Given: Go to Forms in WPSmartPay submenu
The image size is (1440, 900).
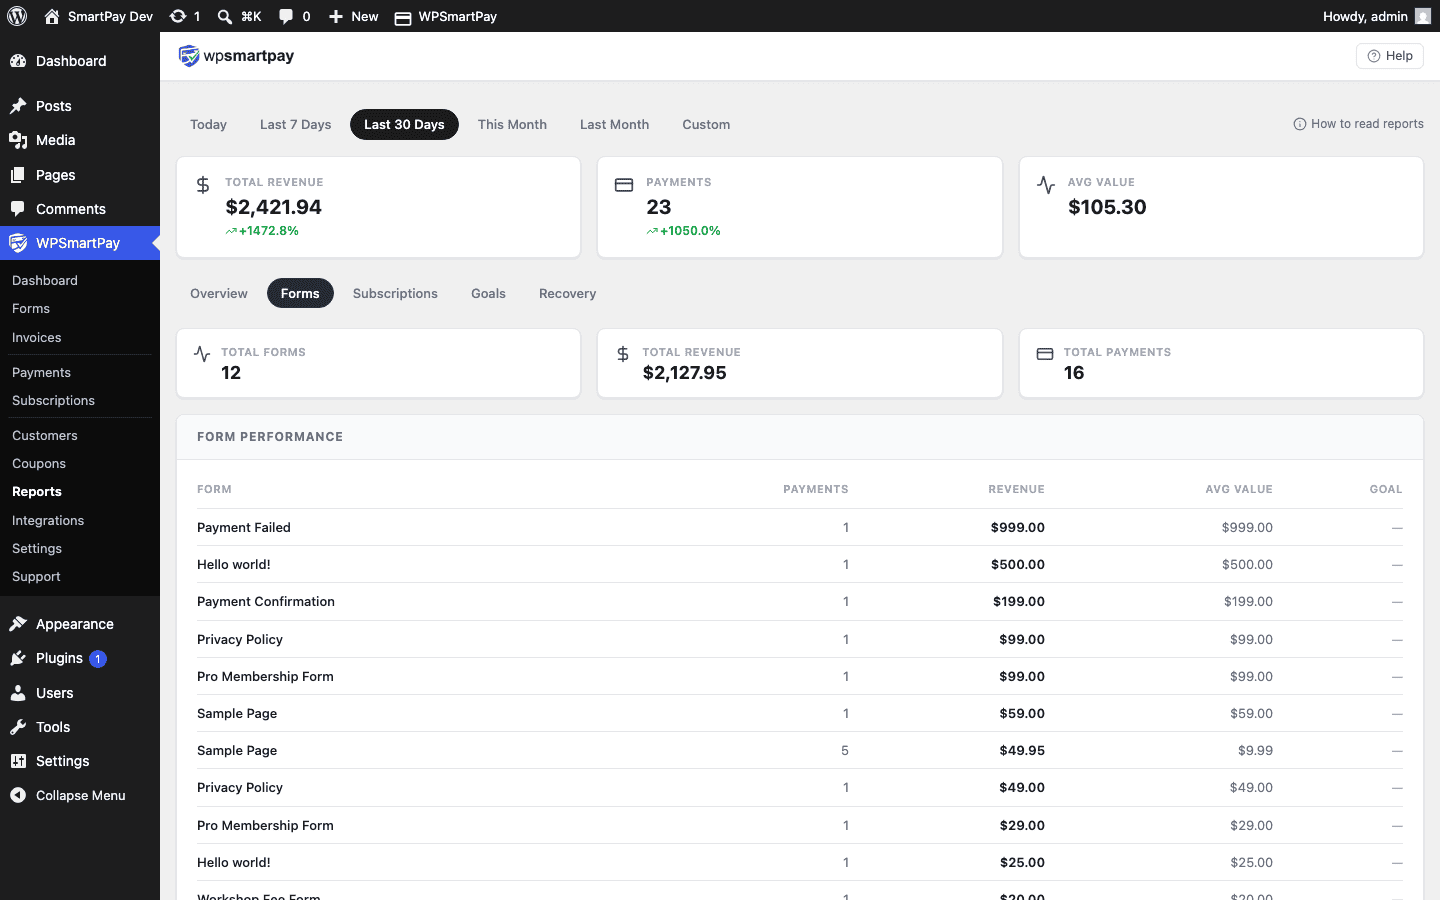Looking at the screenshot, I should (31, 309).
